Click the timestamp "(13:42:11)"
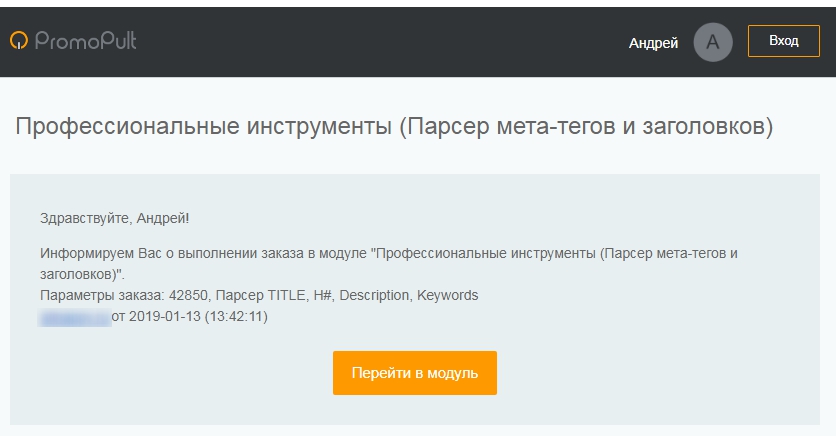 (235, 317)
